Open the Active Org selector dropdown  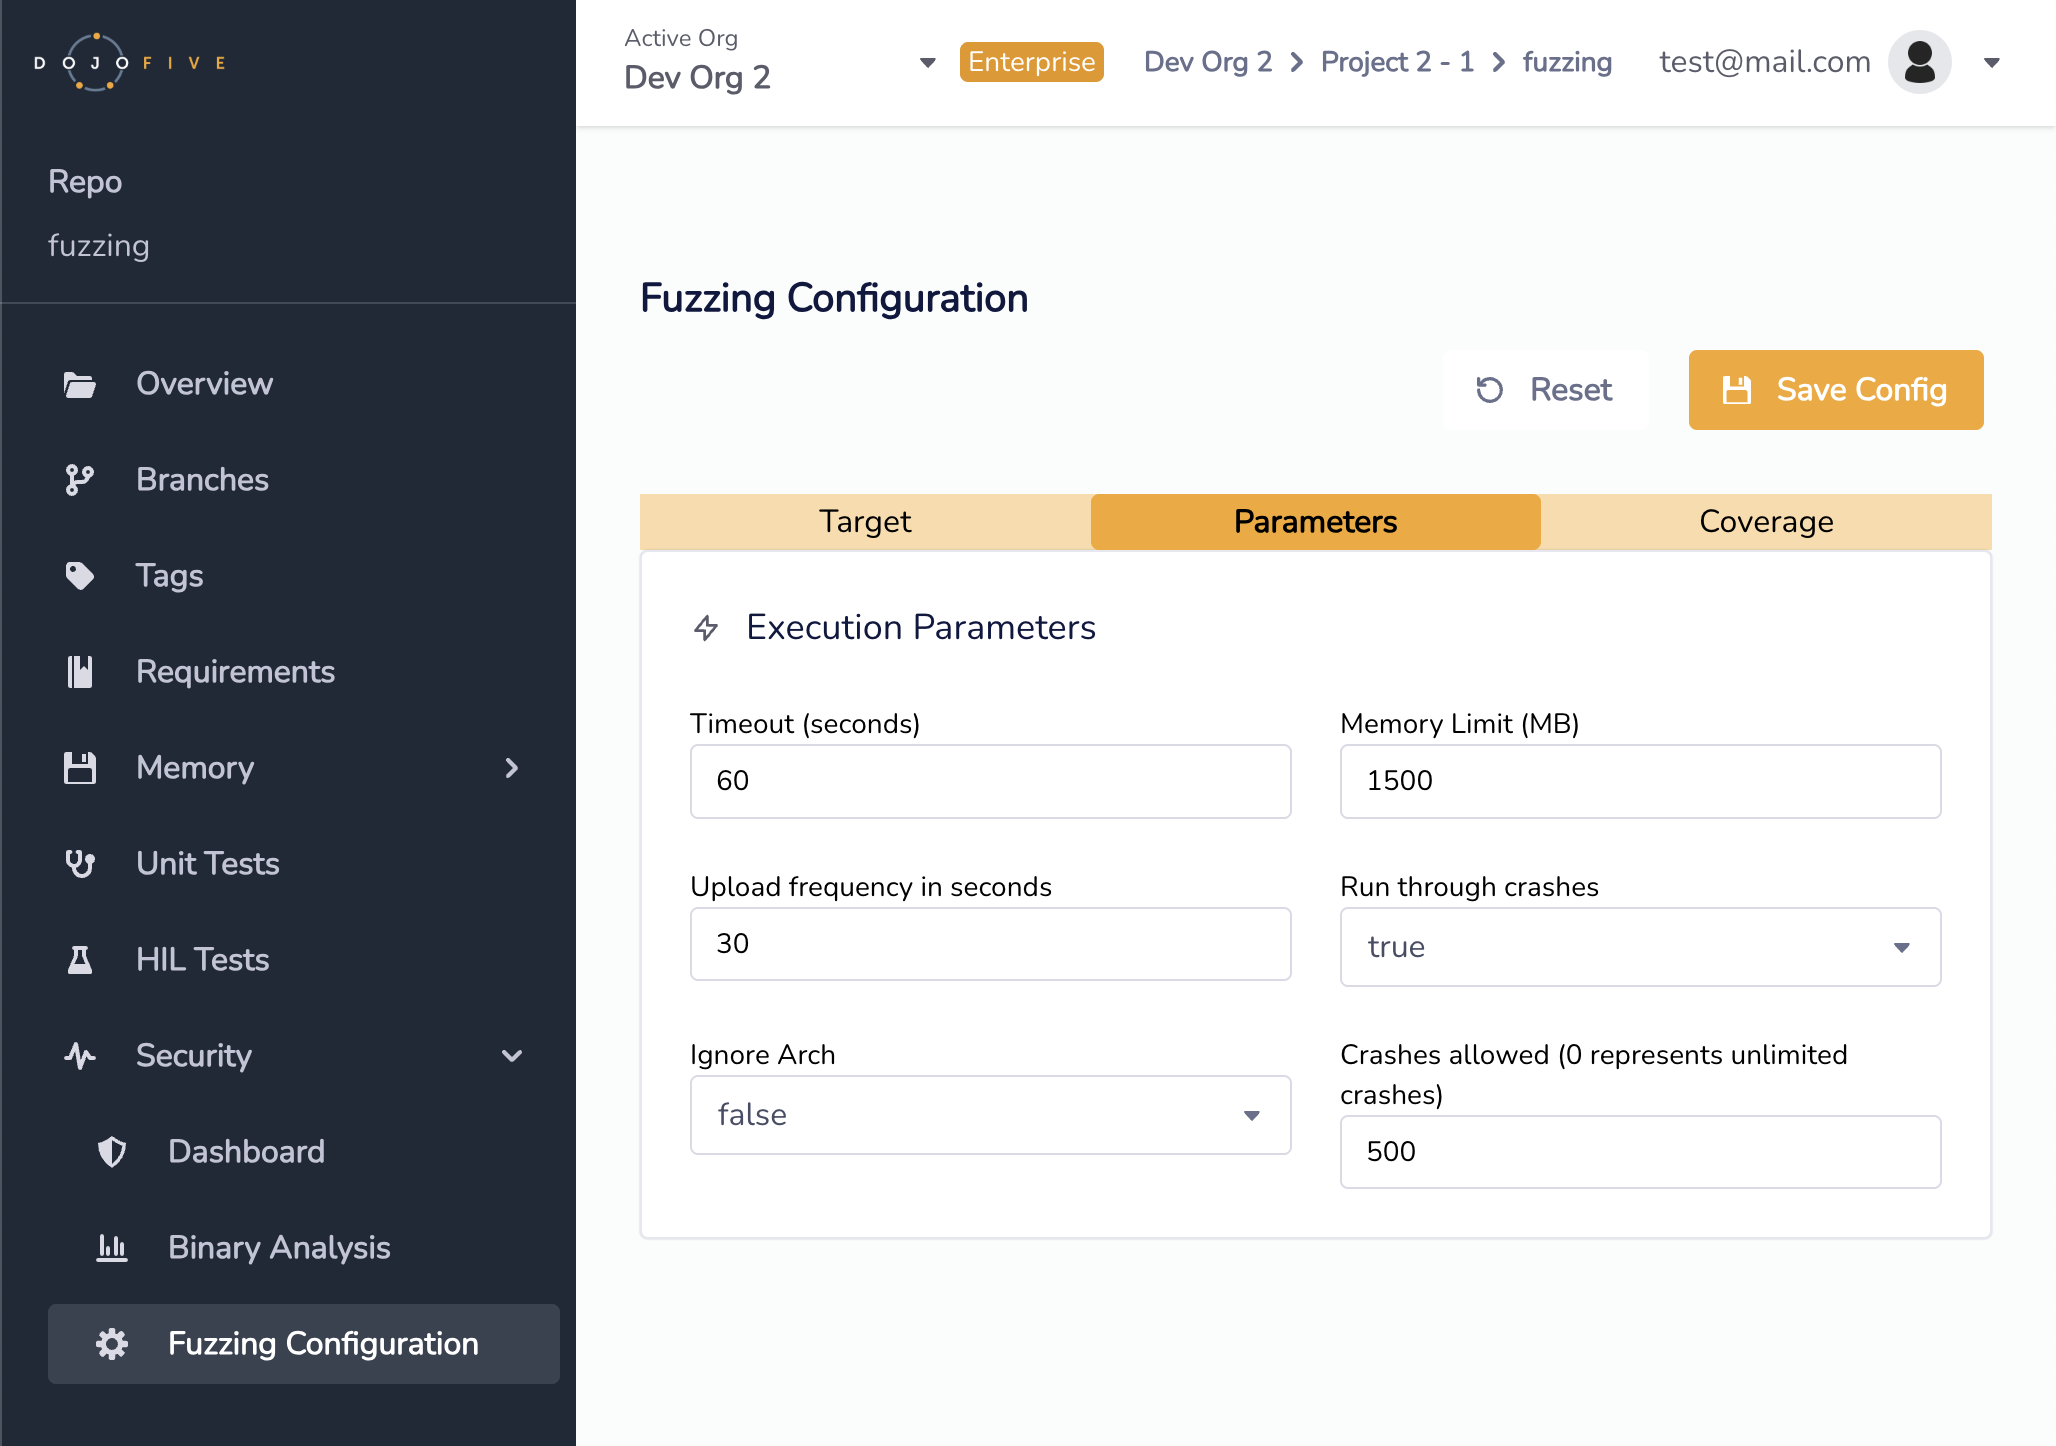[x=927, y=63]
